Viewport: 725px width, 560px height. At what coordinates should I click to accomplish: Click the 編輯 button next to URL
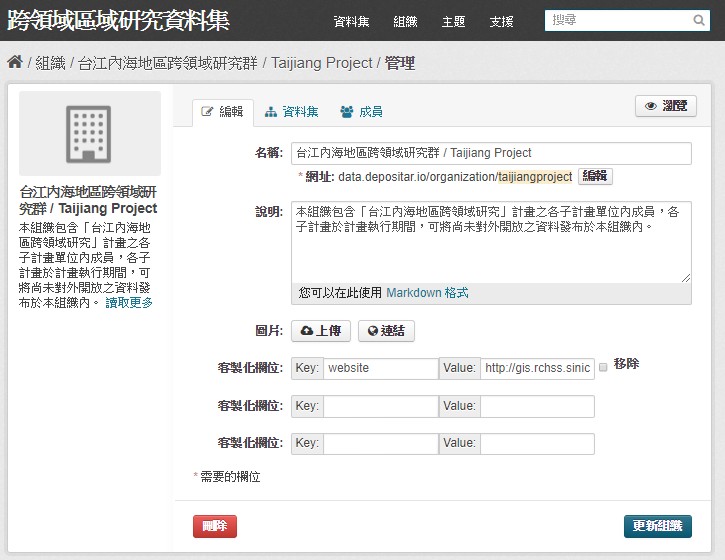[595, 176]
